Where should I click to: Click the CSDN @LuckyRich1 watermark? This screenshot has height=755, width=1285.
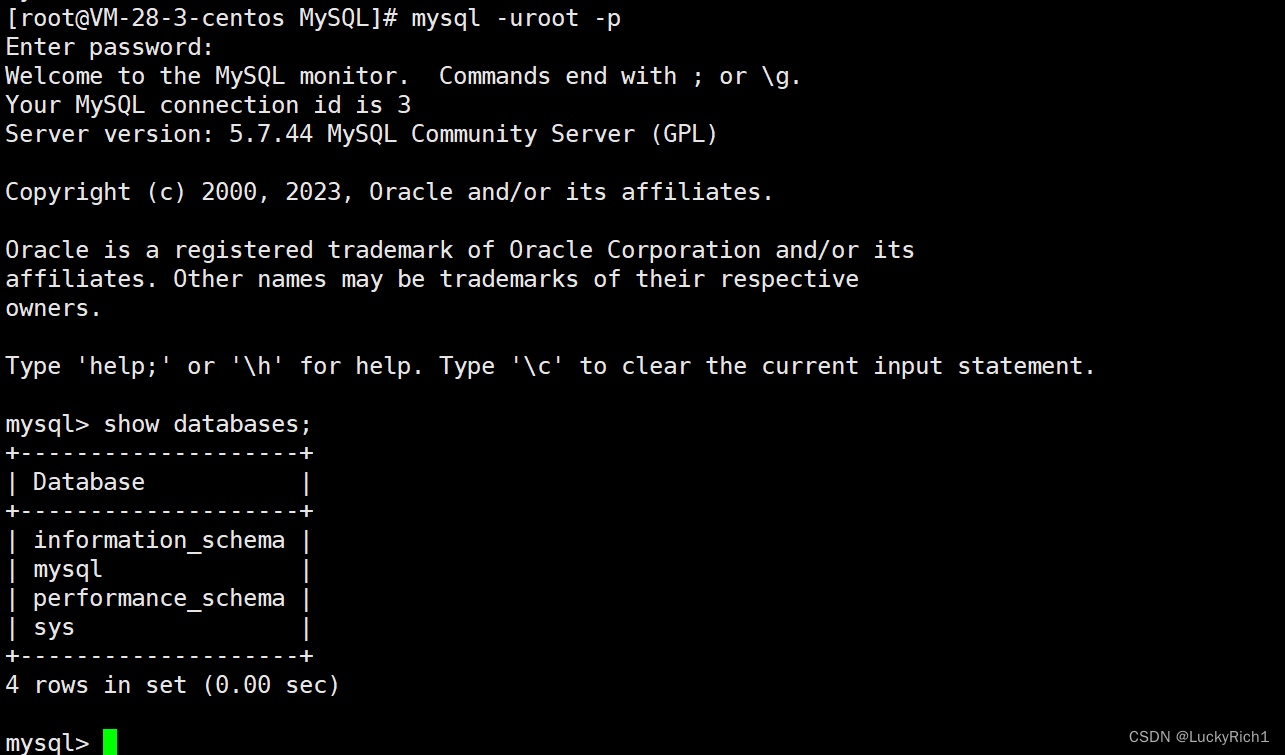[1198, 737]
